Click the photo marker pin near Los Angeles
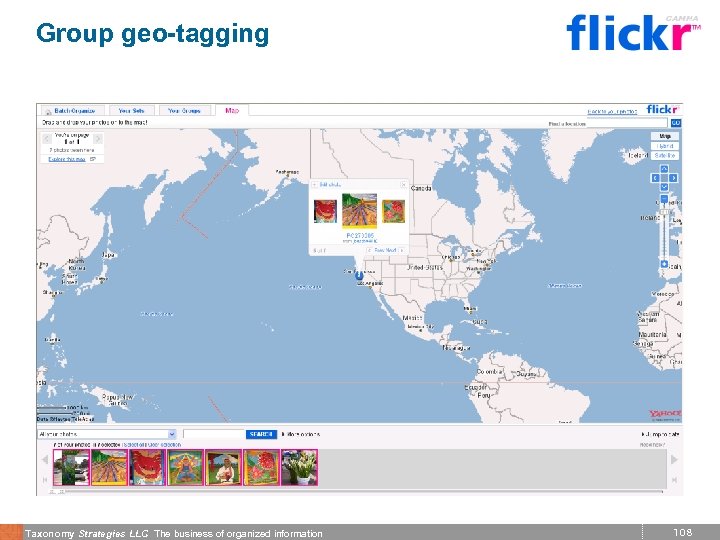 pyautogui.click(x=359, y=276)
